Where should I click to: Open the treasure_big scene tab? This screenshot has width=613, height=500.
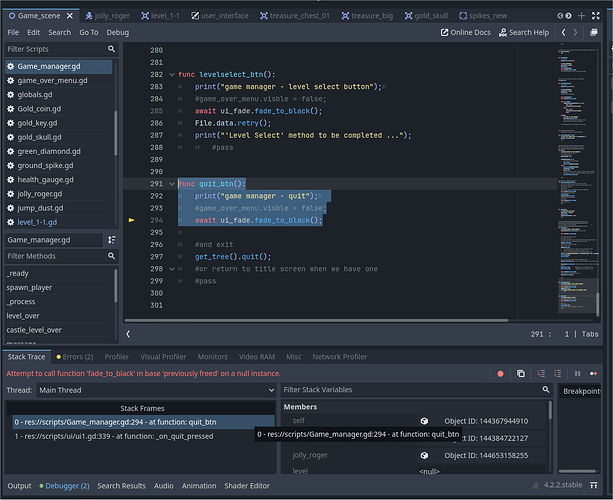[367, 16]
